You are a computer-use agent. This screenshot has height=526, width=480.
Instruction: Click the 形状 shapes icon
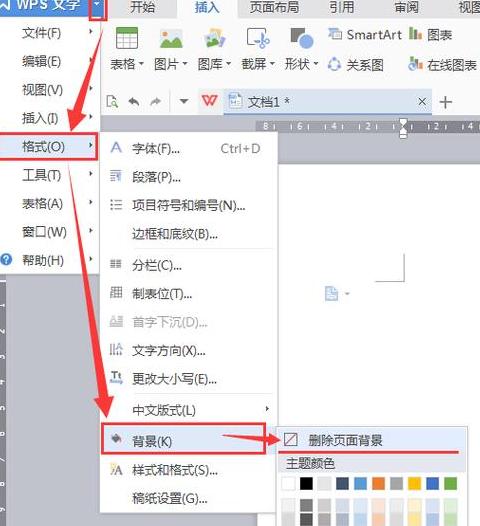point(302,38)
